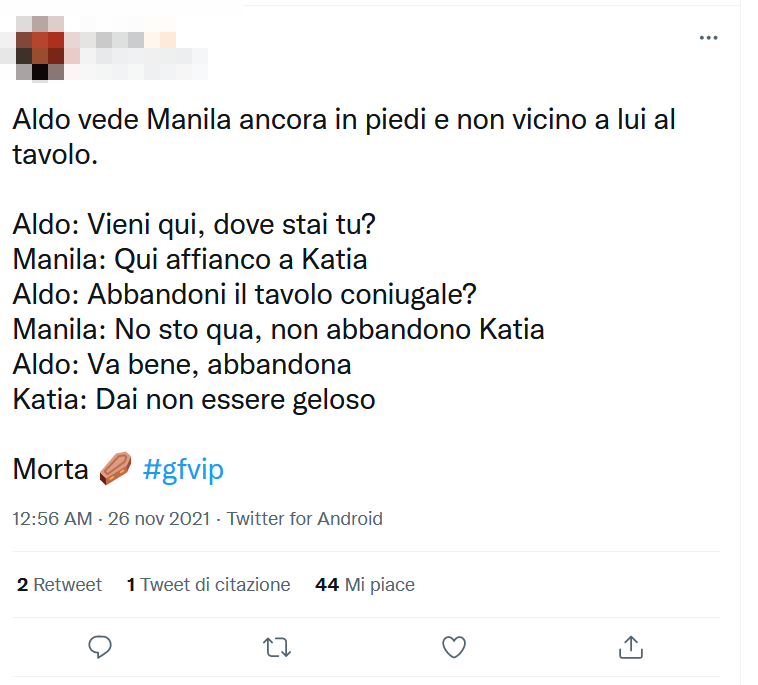Click the line "Manila: Qui affianco a Katia"

click(190, 260)
